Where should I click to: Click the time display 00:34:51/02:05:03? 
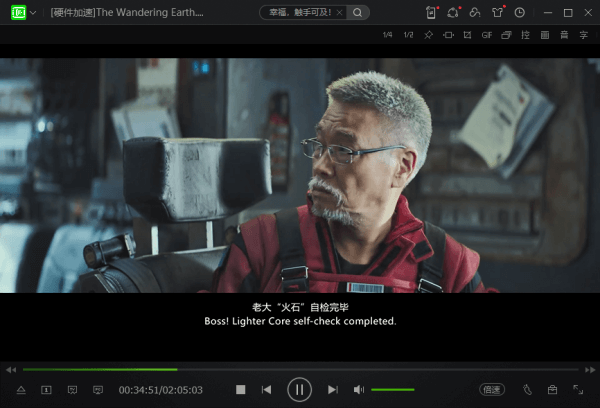(x=160, y=390)
